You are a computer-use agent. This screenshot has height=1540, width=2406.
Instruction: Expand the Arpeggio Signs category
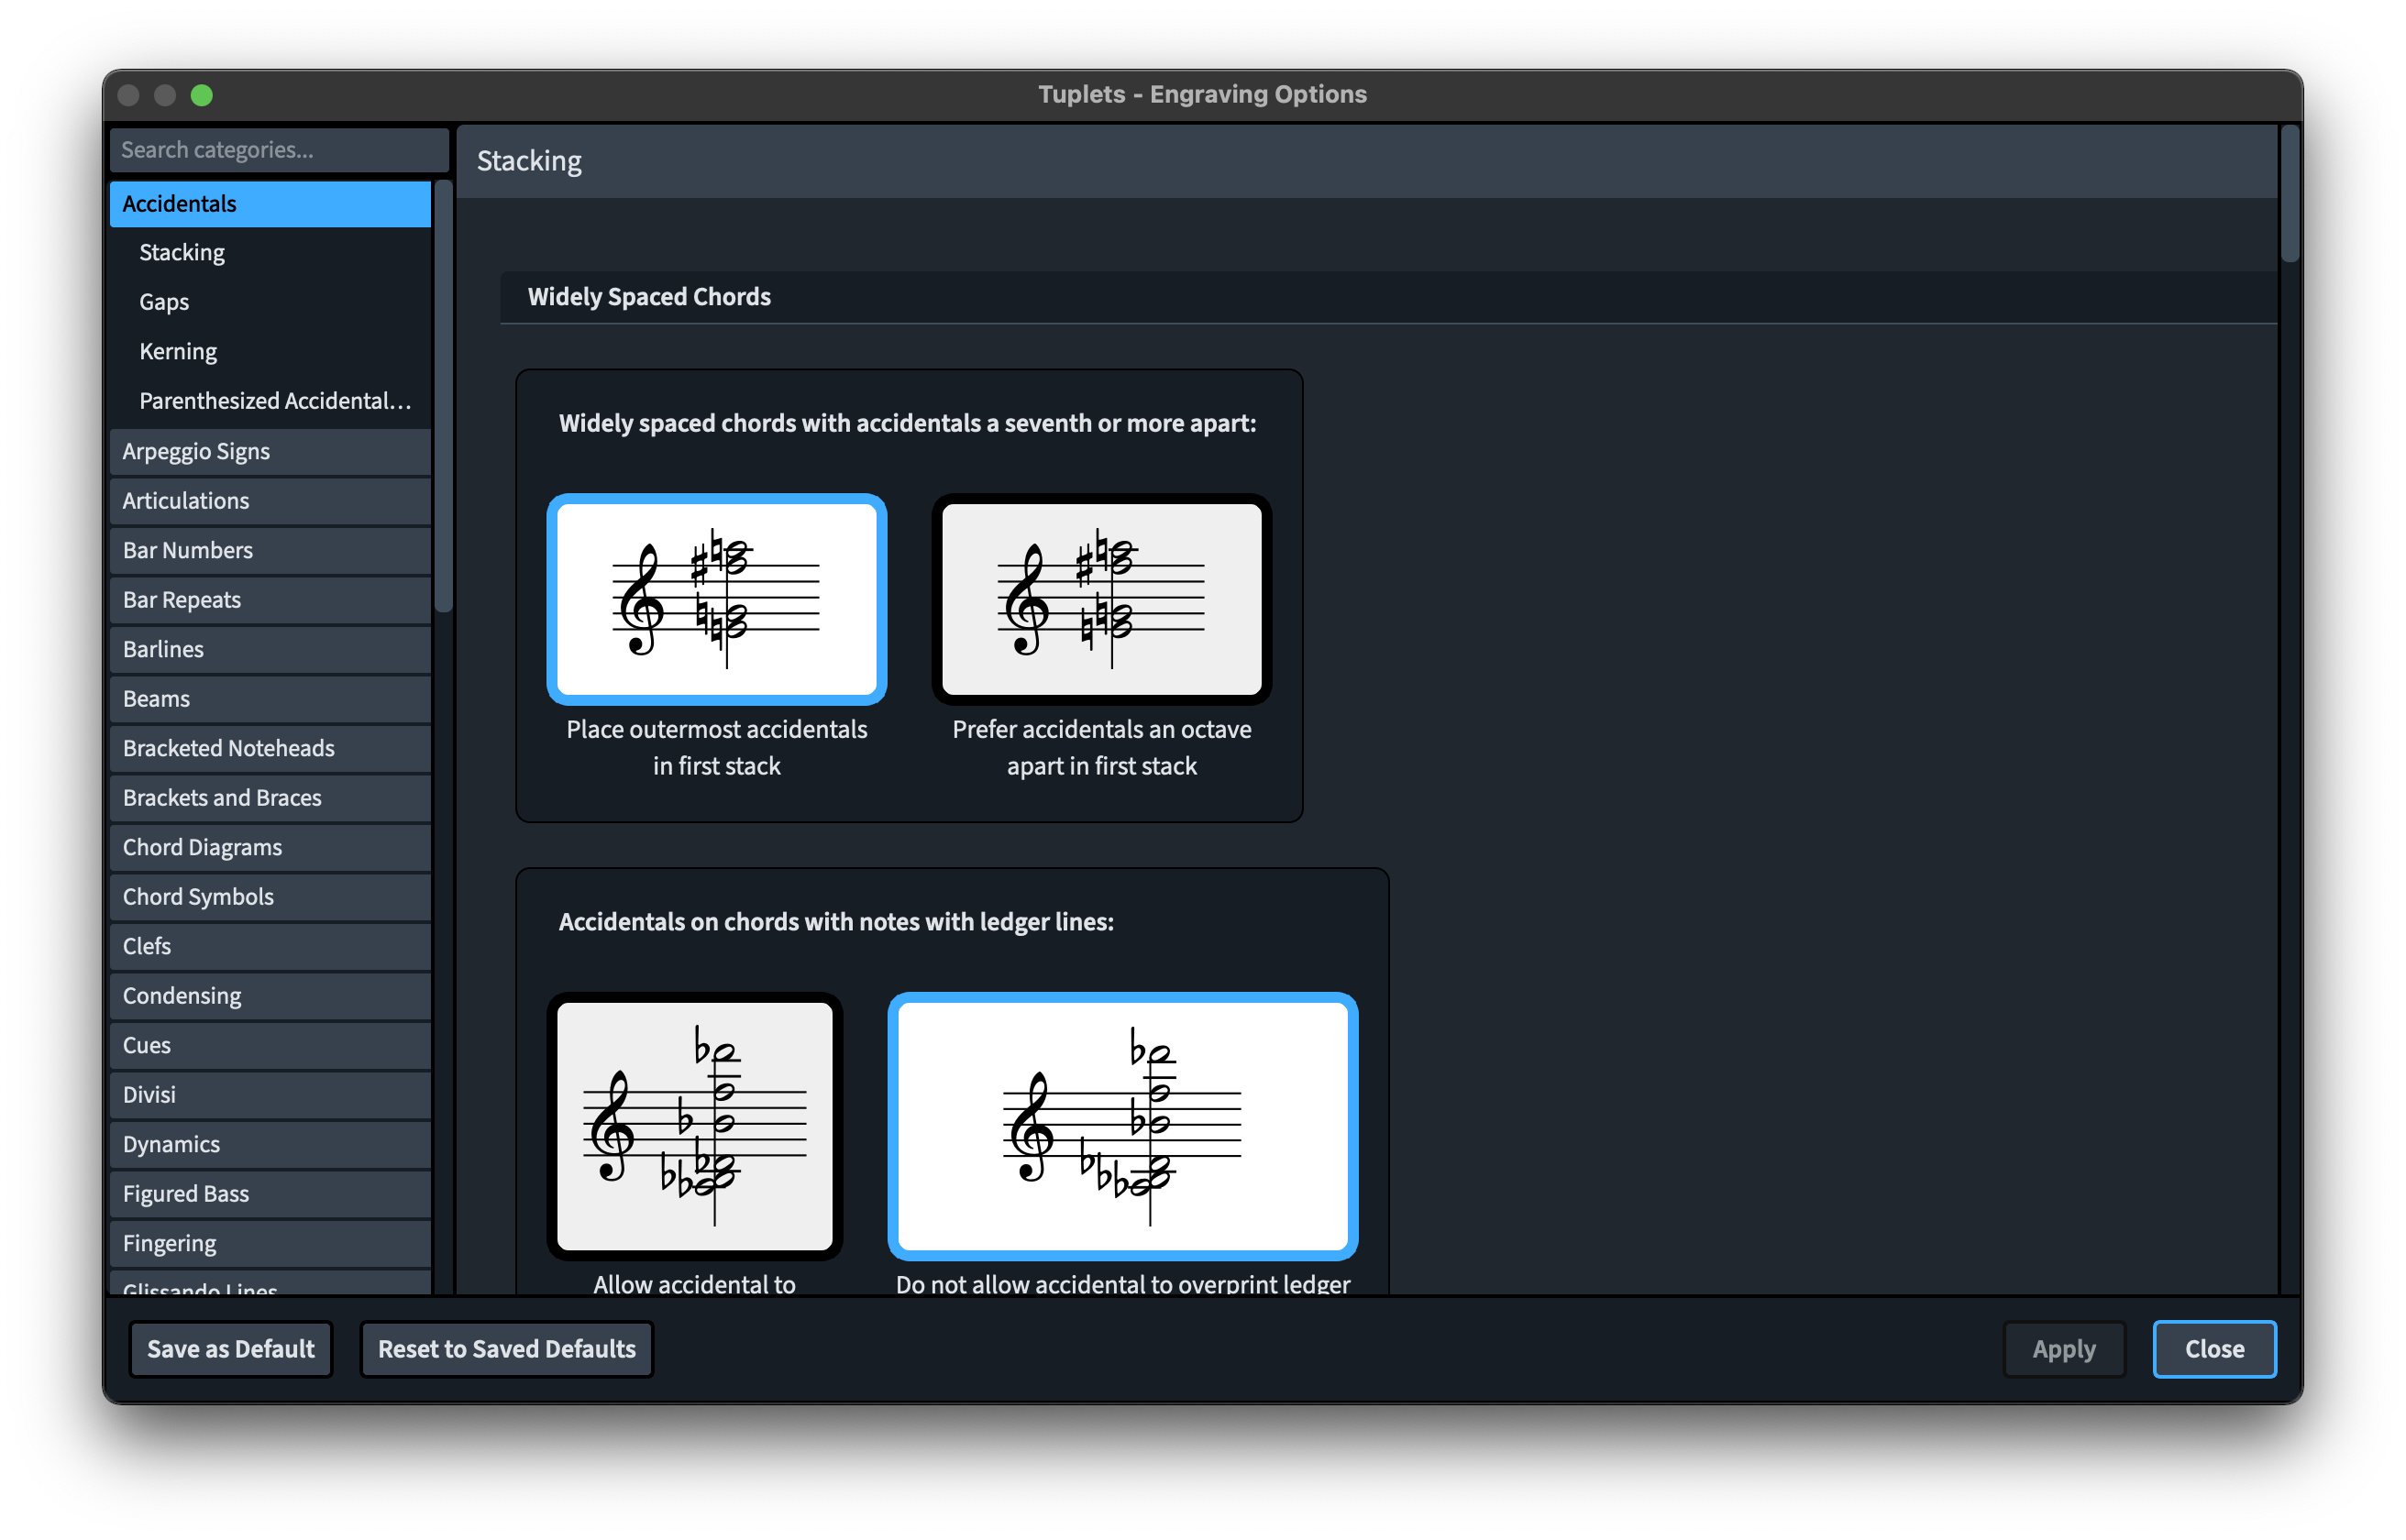(270, 451)
